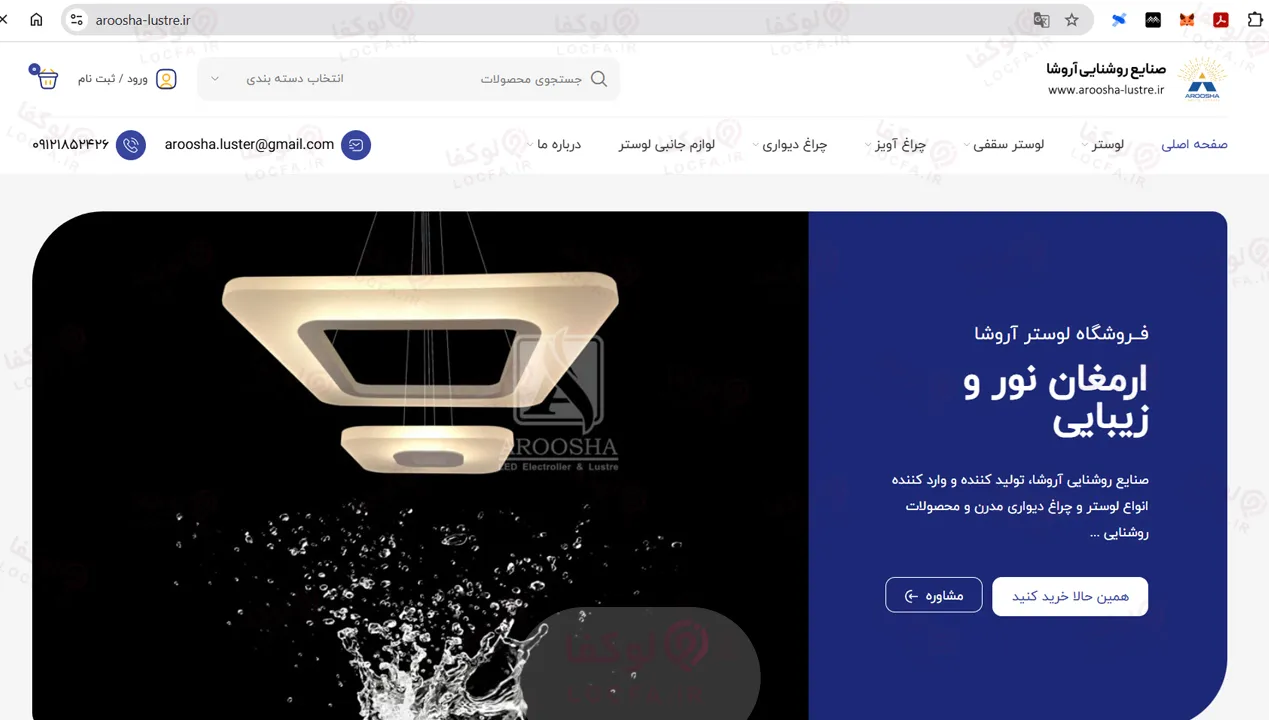Click the blue extension icon beside the bookmark star
Screen dimensions: 1269x720
coord(1119,20)
